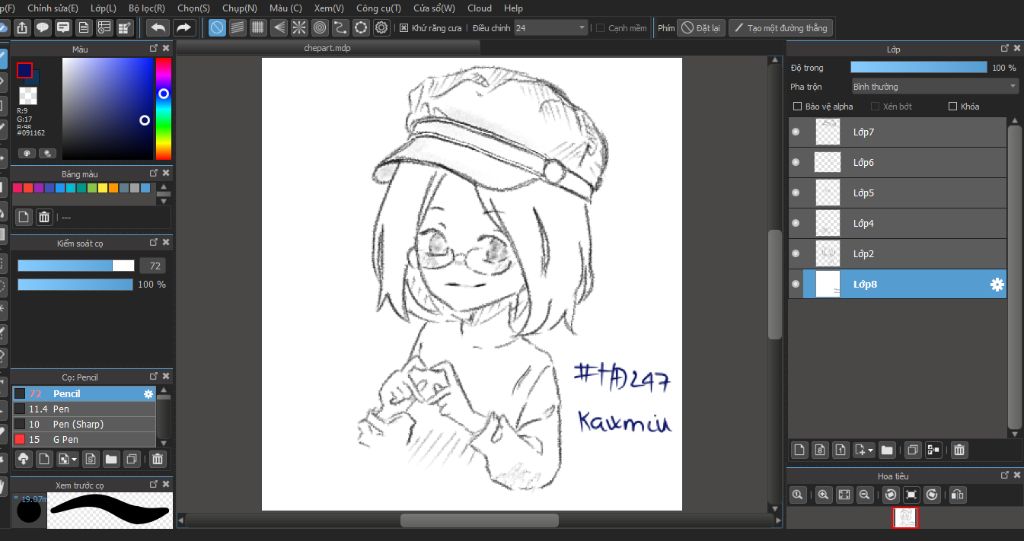Reset canvas rotation in navigator
The image size is (1024, 541).
(911, 495)
